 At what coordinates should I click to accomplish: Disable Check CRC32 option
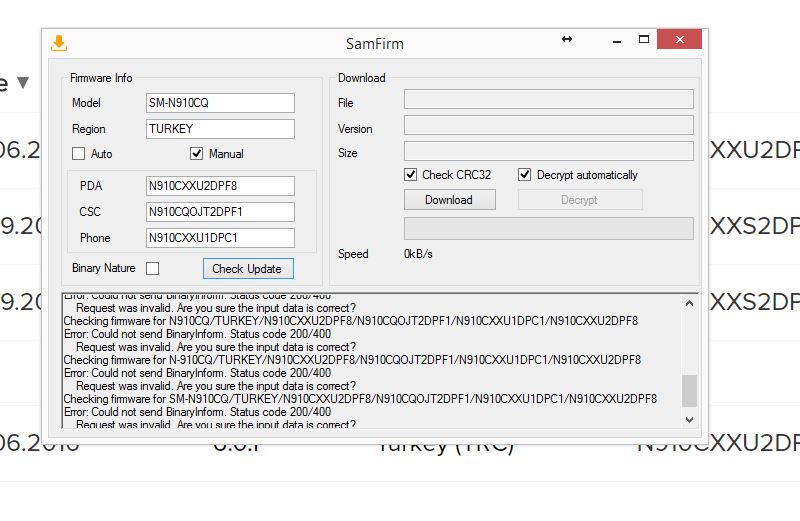tap(410, 175)
